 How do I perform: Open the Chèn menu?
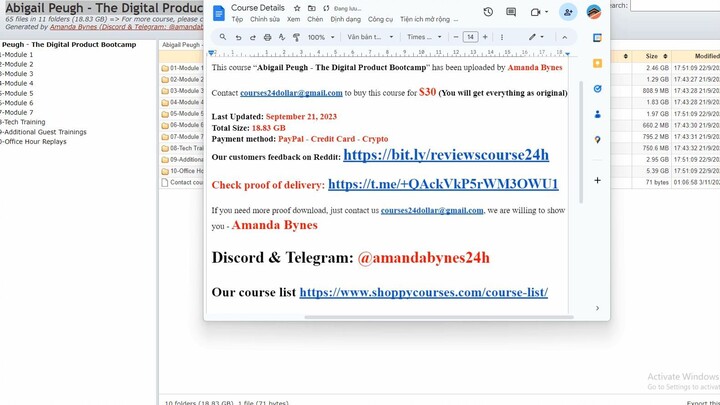315,19
